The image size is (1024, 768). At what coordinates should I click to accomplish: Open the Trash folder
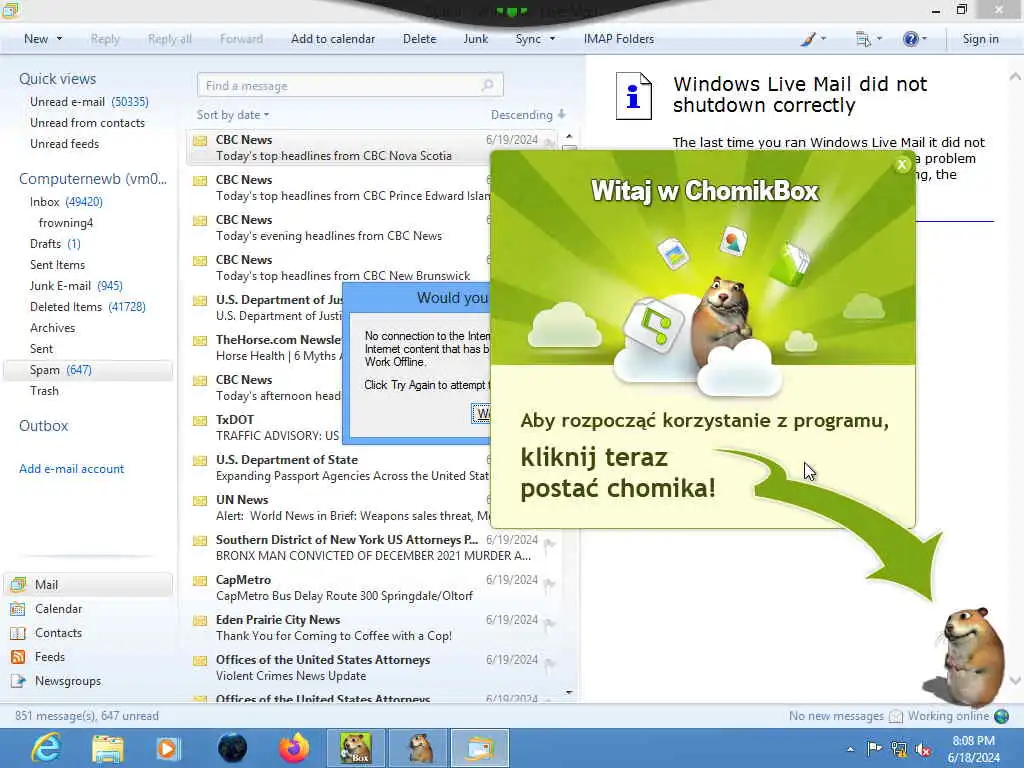point(44,391)
